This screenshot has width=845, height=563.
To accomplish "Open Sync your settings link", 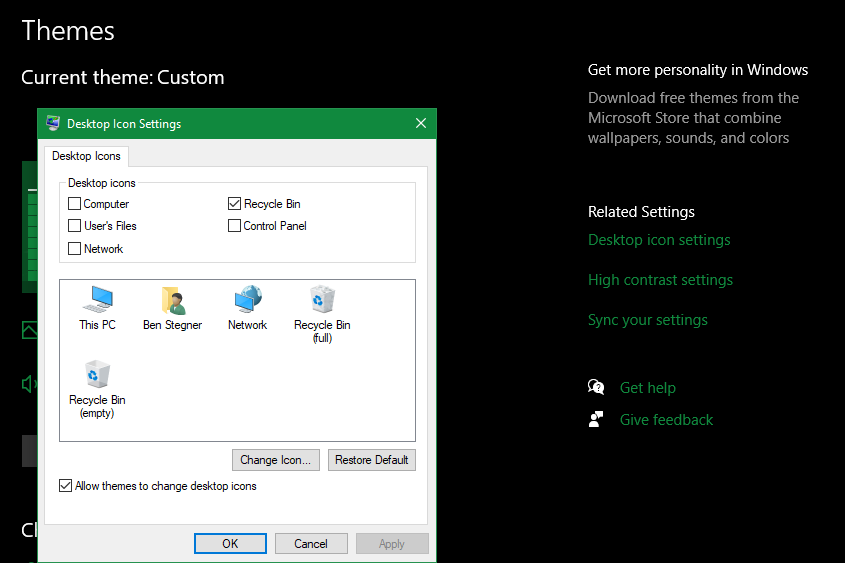I will pos(647,320).
